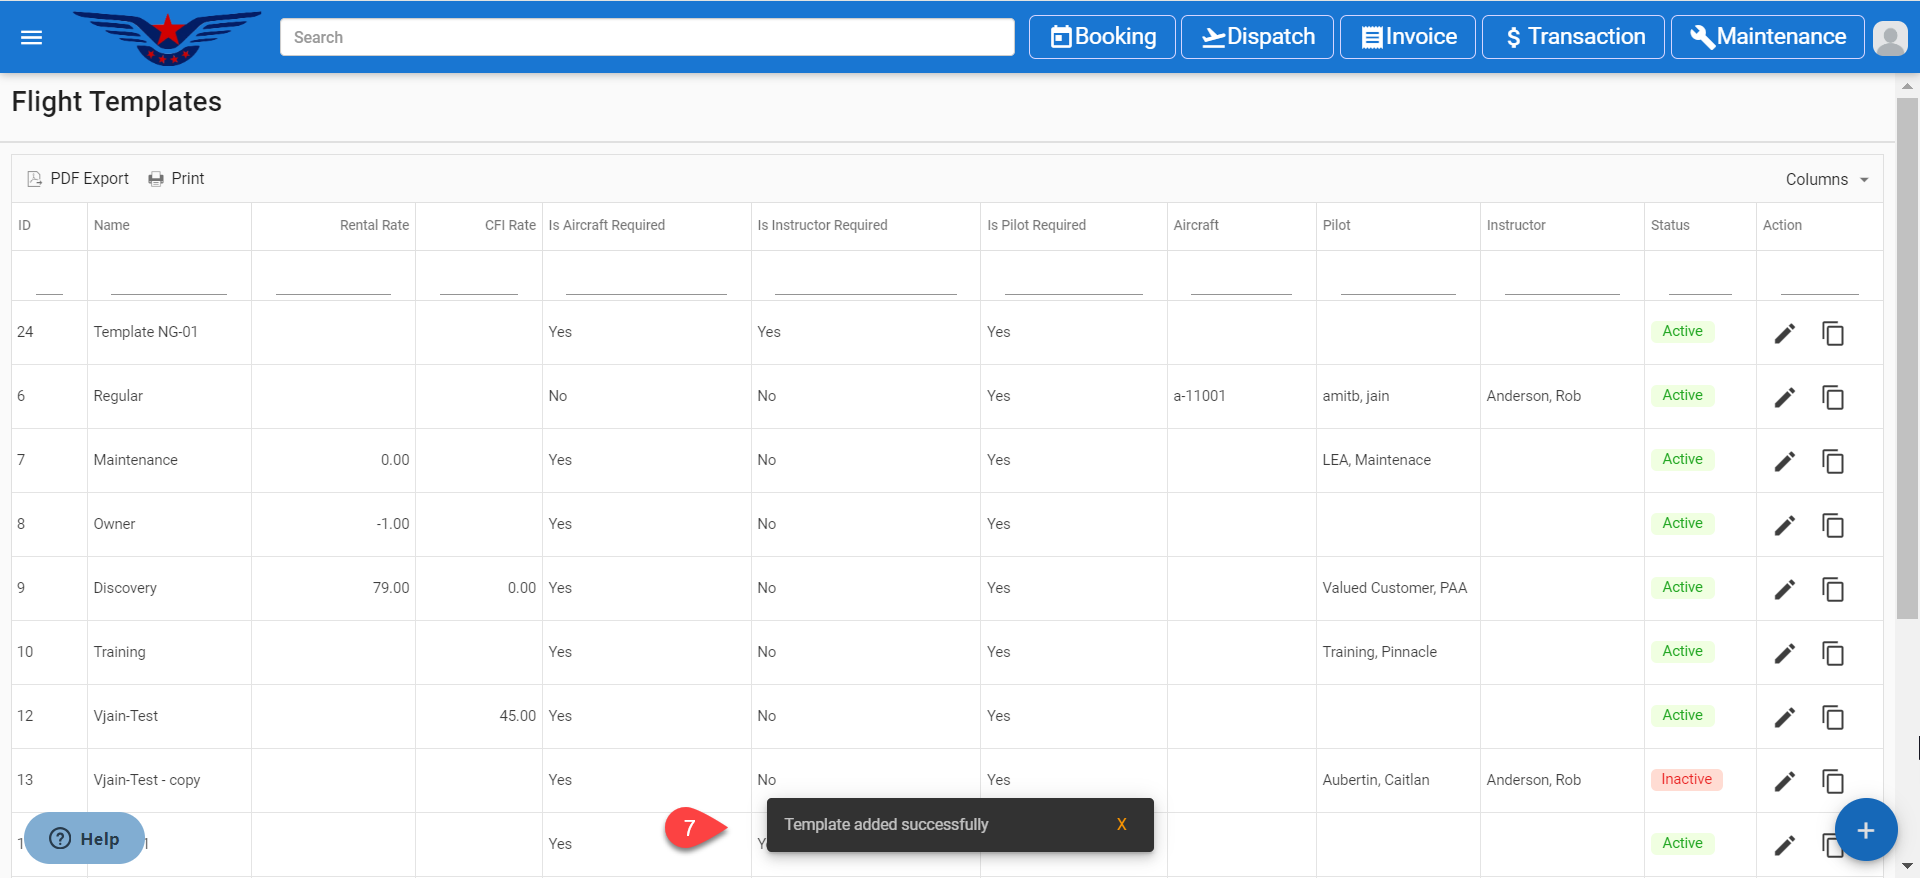
Task: Click the Name column filter input
Action: coord(168,281)
